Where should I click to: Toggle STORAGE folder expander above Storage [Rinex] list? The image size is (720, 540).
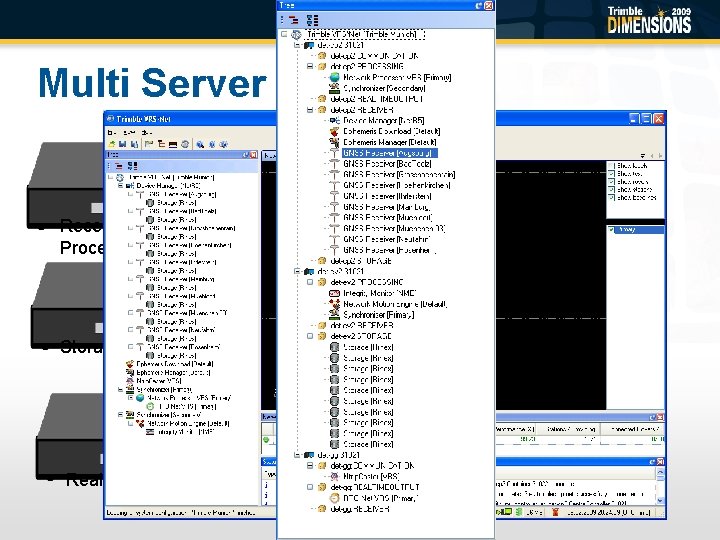tap(310, 336)
